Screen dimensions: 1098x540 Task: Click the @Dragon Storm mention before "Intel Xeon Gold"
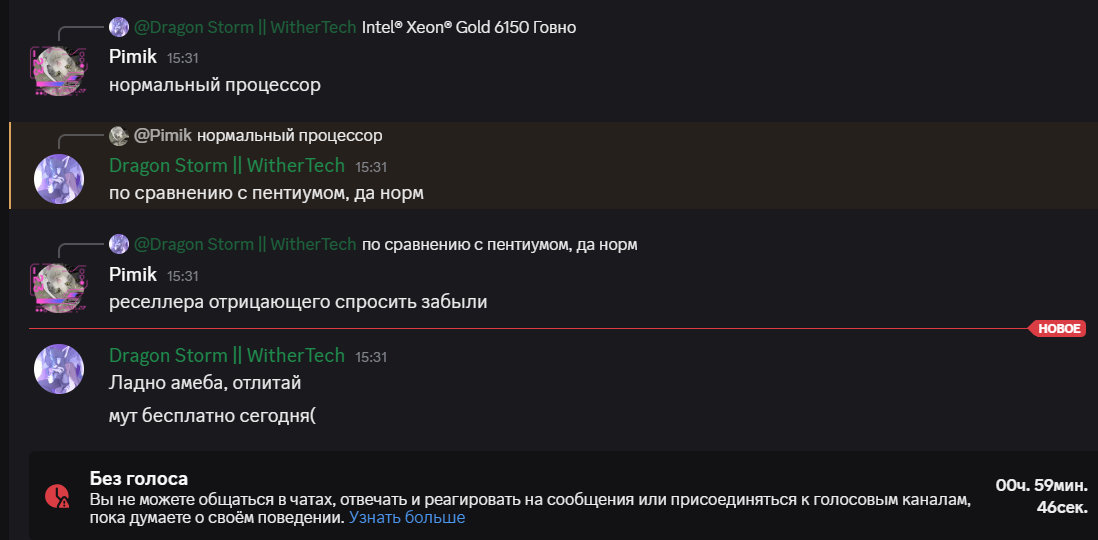245,27
